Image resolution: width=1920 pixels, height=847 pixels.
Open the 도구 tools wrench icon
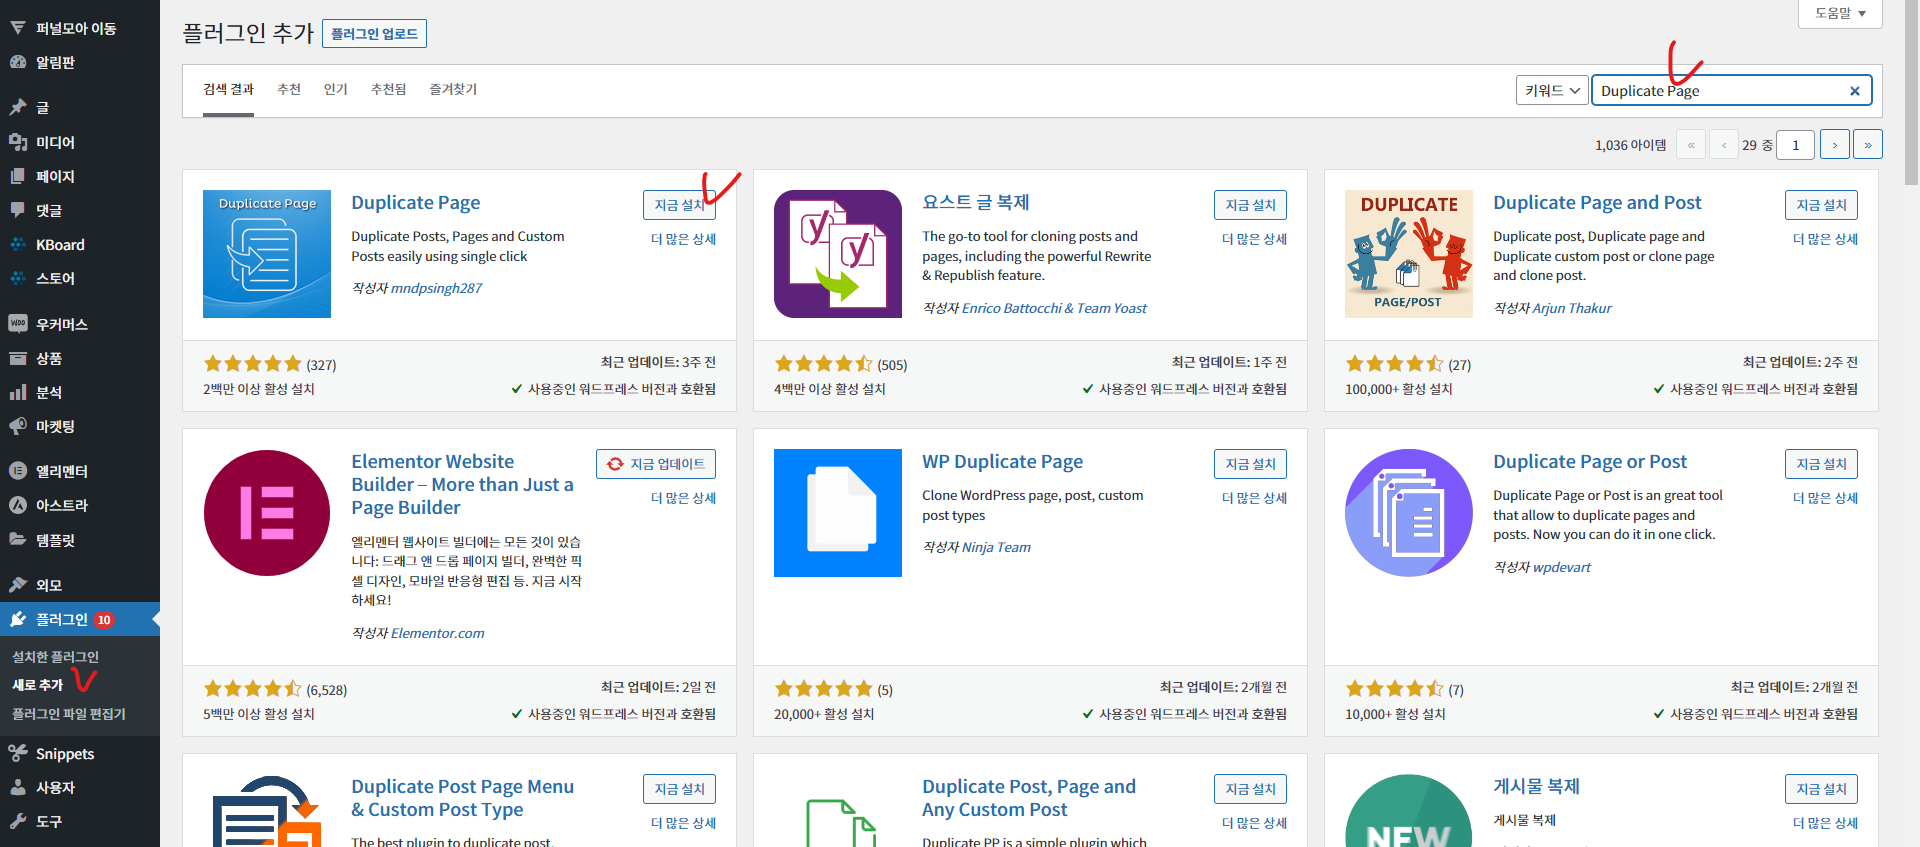click(x=18, y=821)
